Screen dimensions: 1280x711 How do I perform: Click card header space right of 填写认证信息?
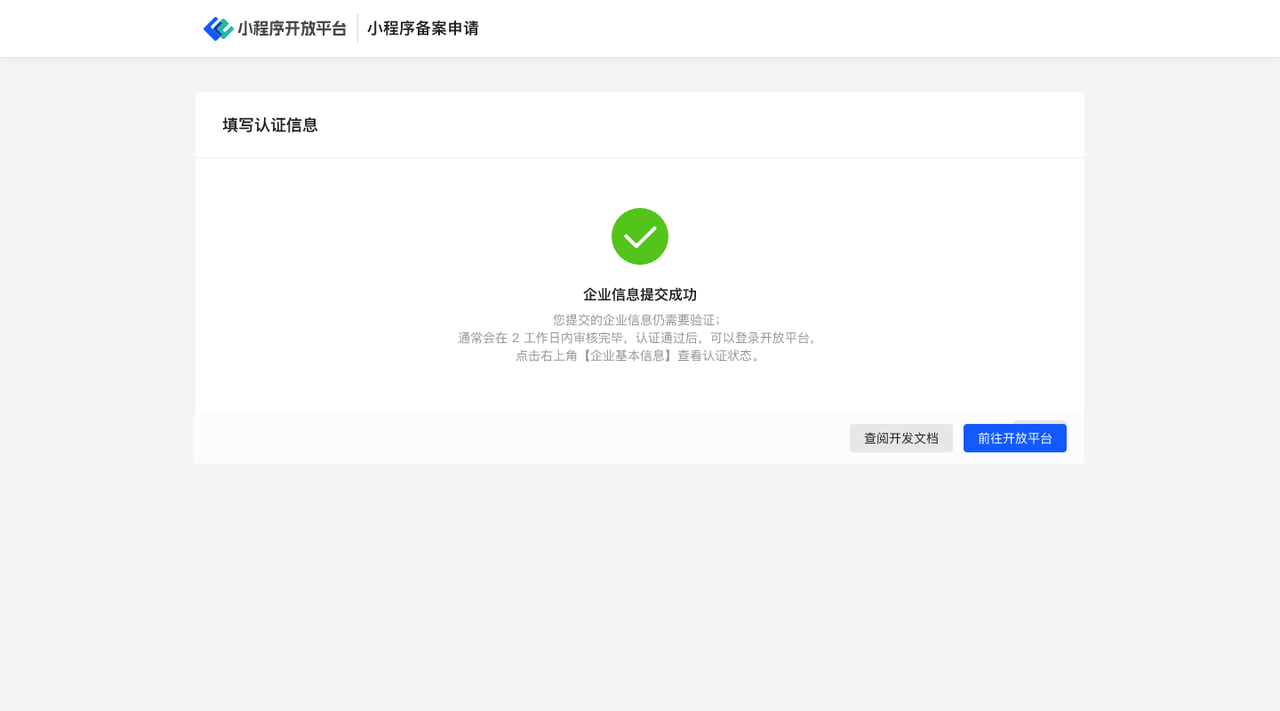coord(700,125)
